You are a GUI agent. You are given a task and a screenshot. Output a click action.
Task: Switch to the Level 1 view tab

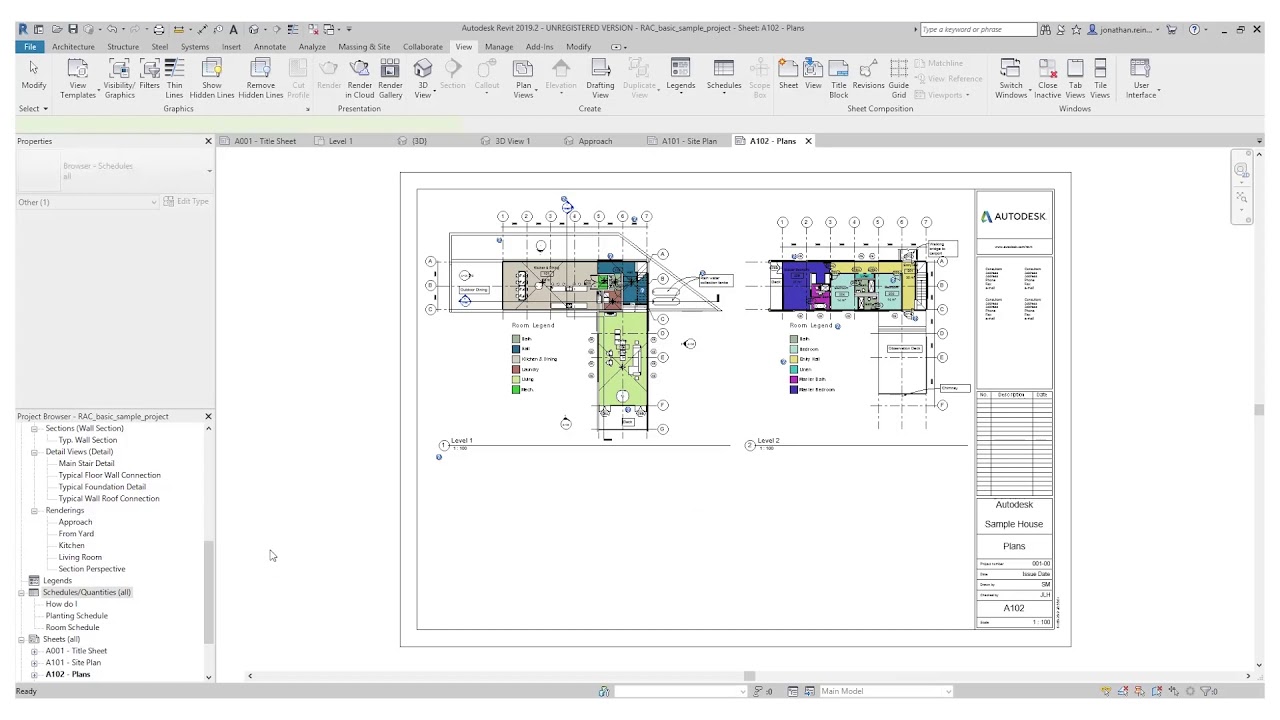coord(334,141)
